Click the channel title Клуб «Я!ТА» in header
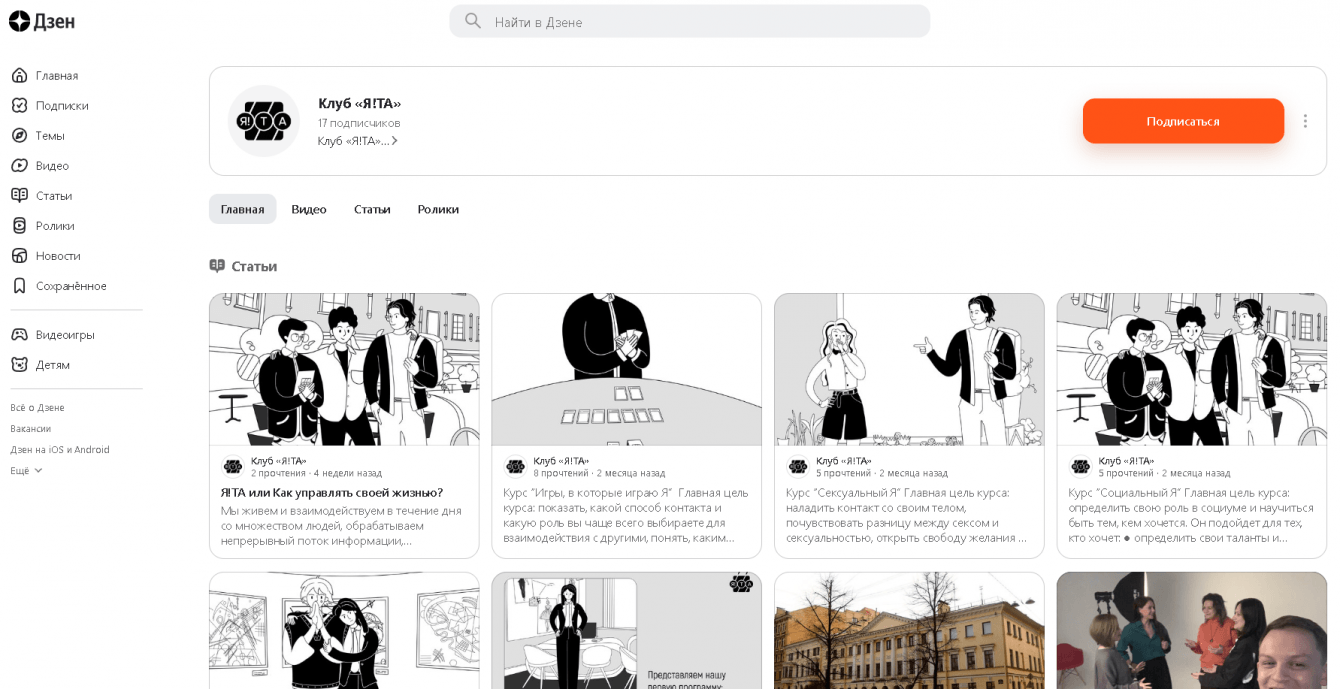The width and height of the screenshot is (1340, 689). coord(359,103)
